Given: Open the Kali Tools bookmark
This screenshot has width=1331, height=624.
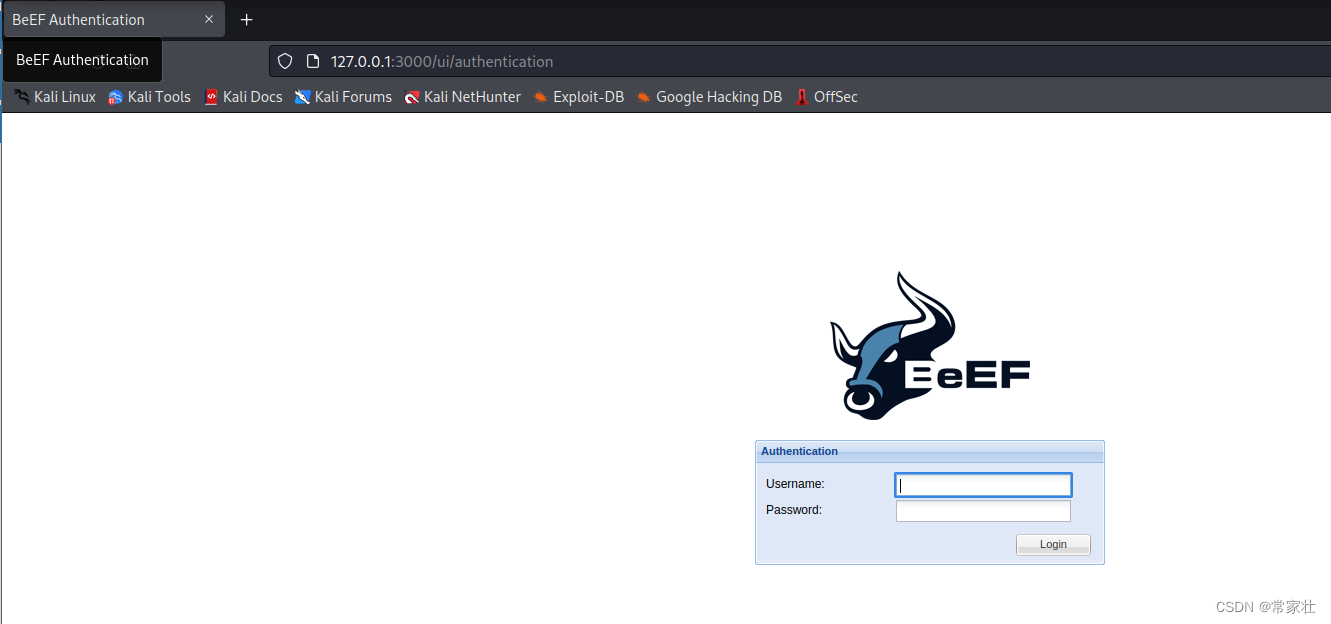Looking at the screenshot, I should 149,97.
